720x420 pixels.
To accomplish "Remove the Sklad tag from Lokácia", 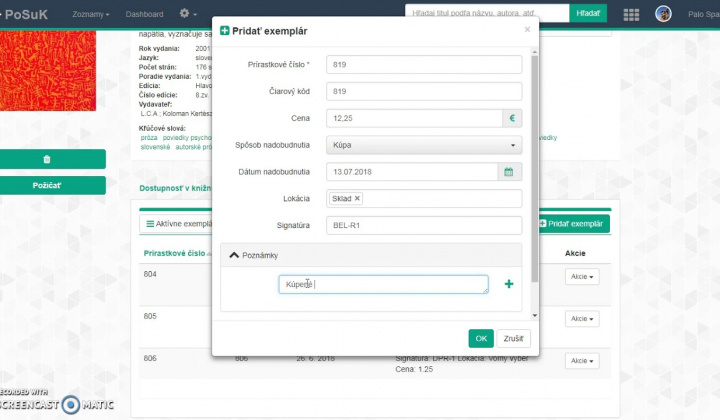I will (x=357, y=199).
